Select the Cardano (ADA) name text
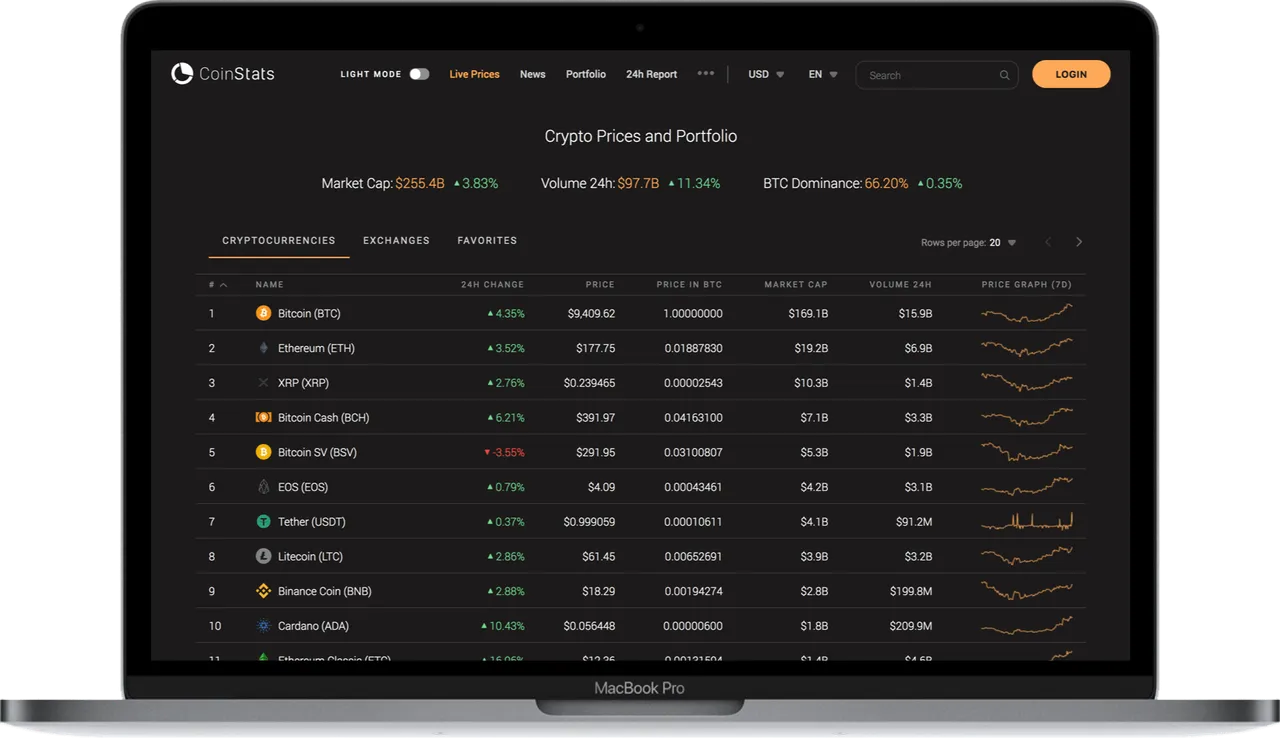 [314, 627]
